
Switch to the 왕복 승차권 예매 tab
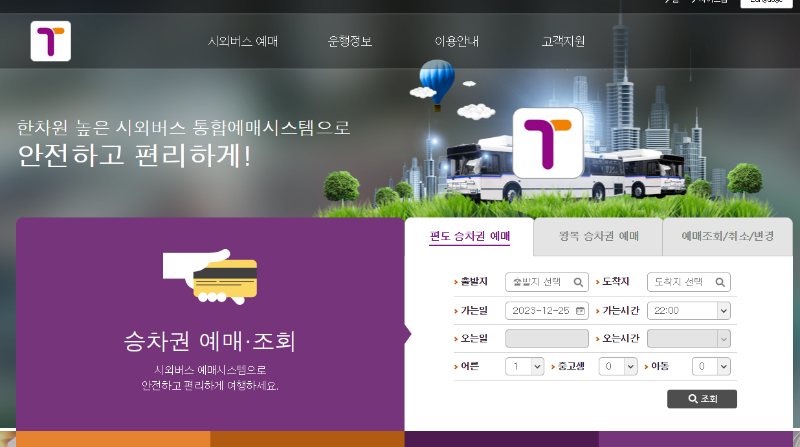[598, 236]
